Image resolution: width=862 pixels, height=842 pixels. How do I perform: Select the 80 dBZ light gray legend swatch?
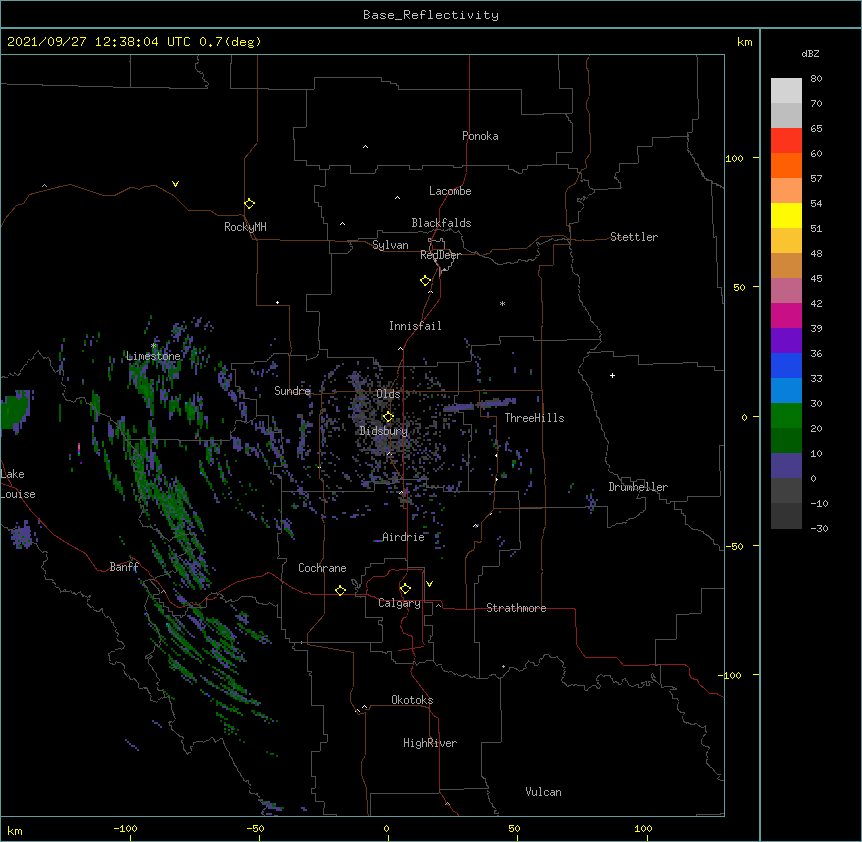click(x=786, y=91)
